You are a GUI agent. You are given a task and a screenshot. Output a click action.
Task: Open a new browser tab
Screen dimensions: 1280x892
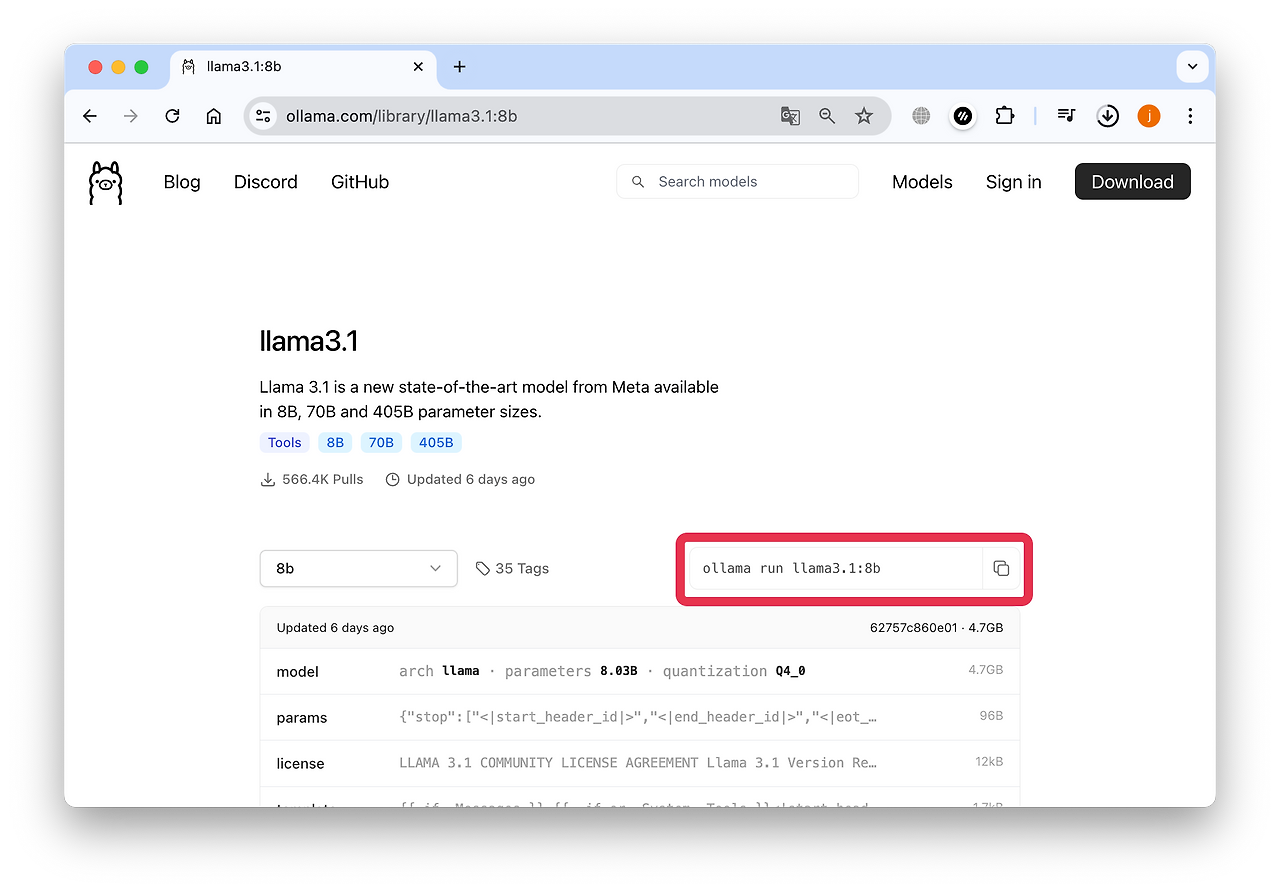[x=459, y=67]
